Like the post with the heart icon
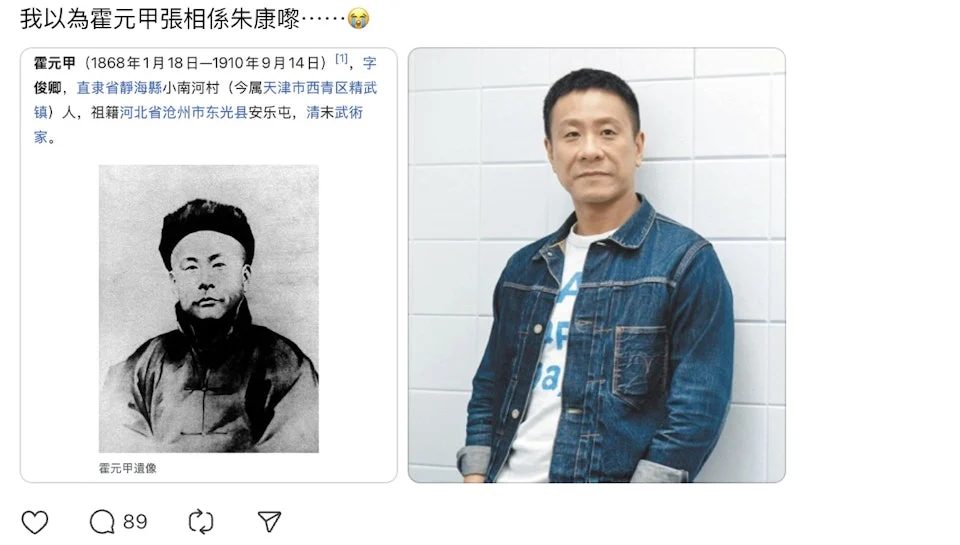The width and height of the screenshot is (960, 545). [x=35, y=522]
